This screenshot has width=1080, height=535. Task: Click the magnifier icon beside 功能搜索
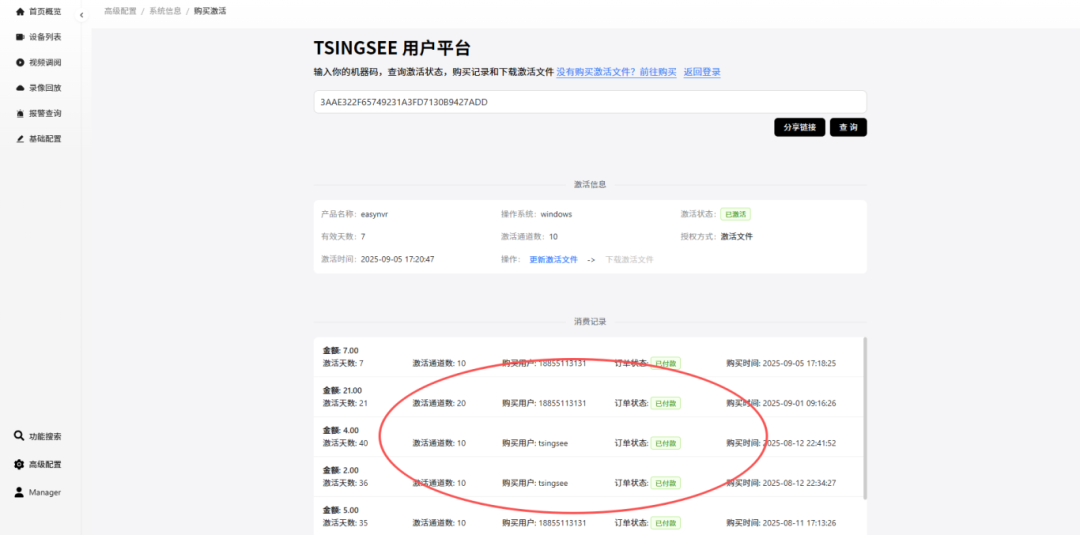[x=19, y=437]
